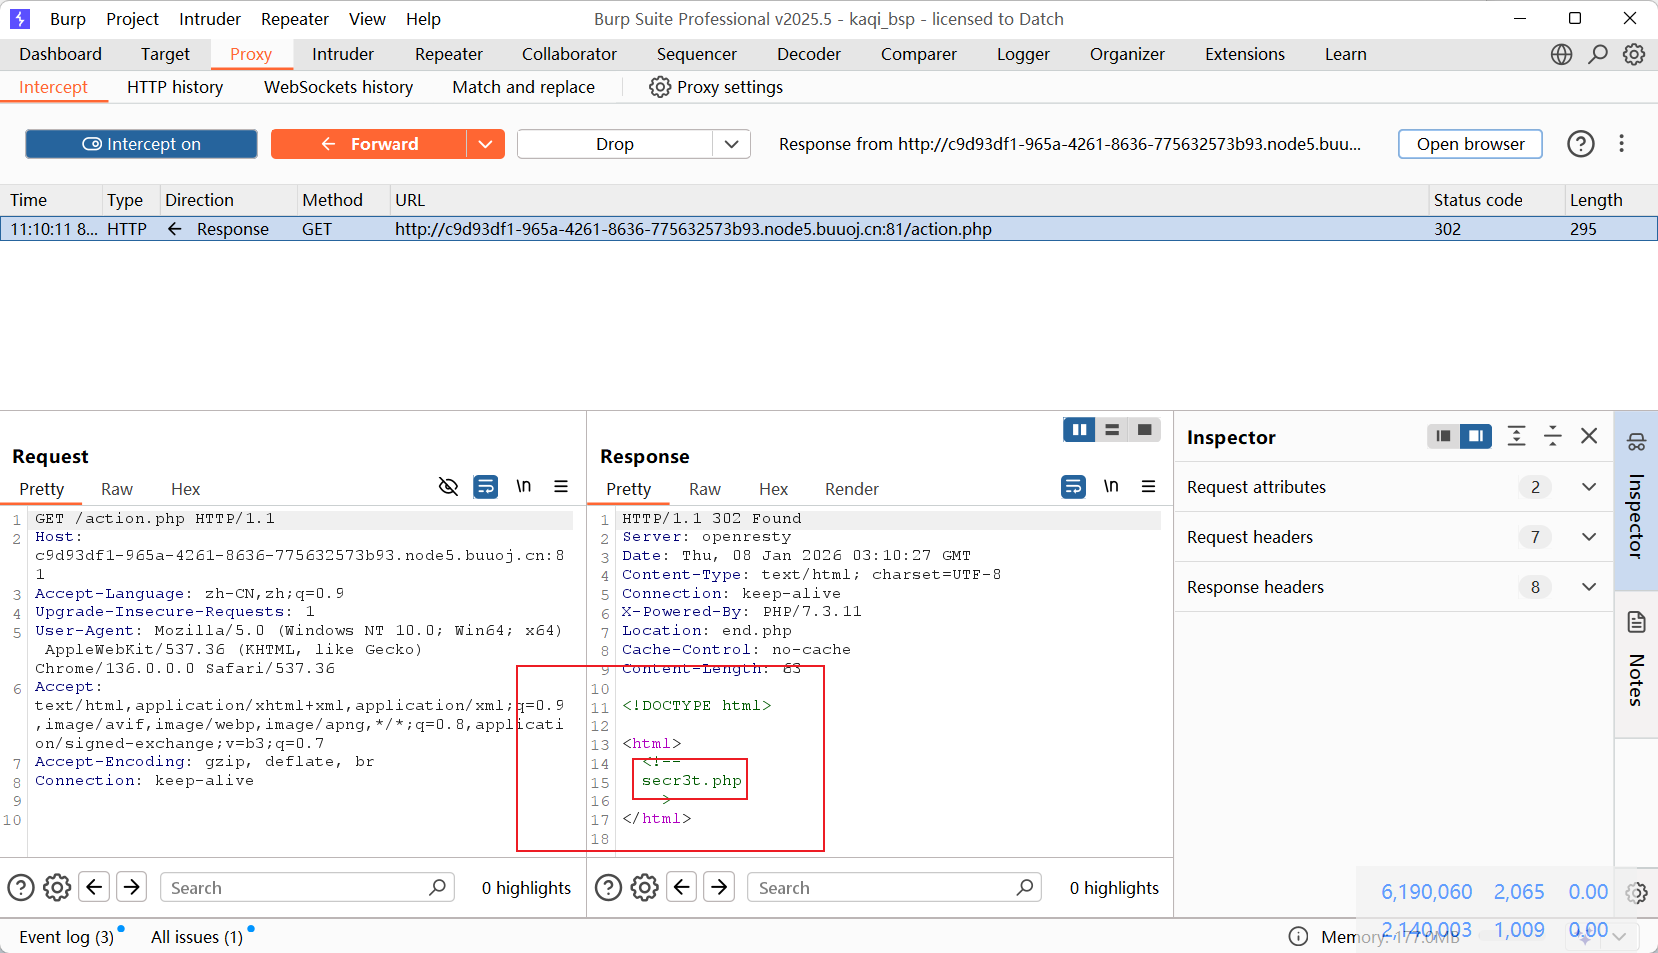Open the WebSockets history sub-tab
The height and width of the screenshot is (953, 1658).
(339, 87)
